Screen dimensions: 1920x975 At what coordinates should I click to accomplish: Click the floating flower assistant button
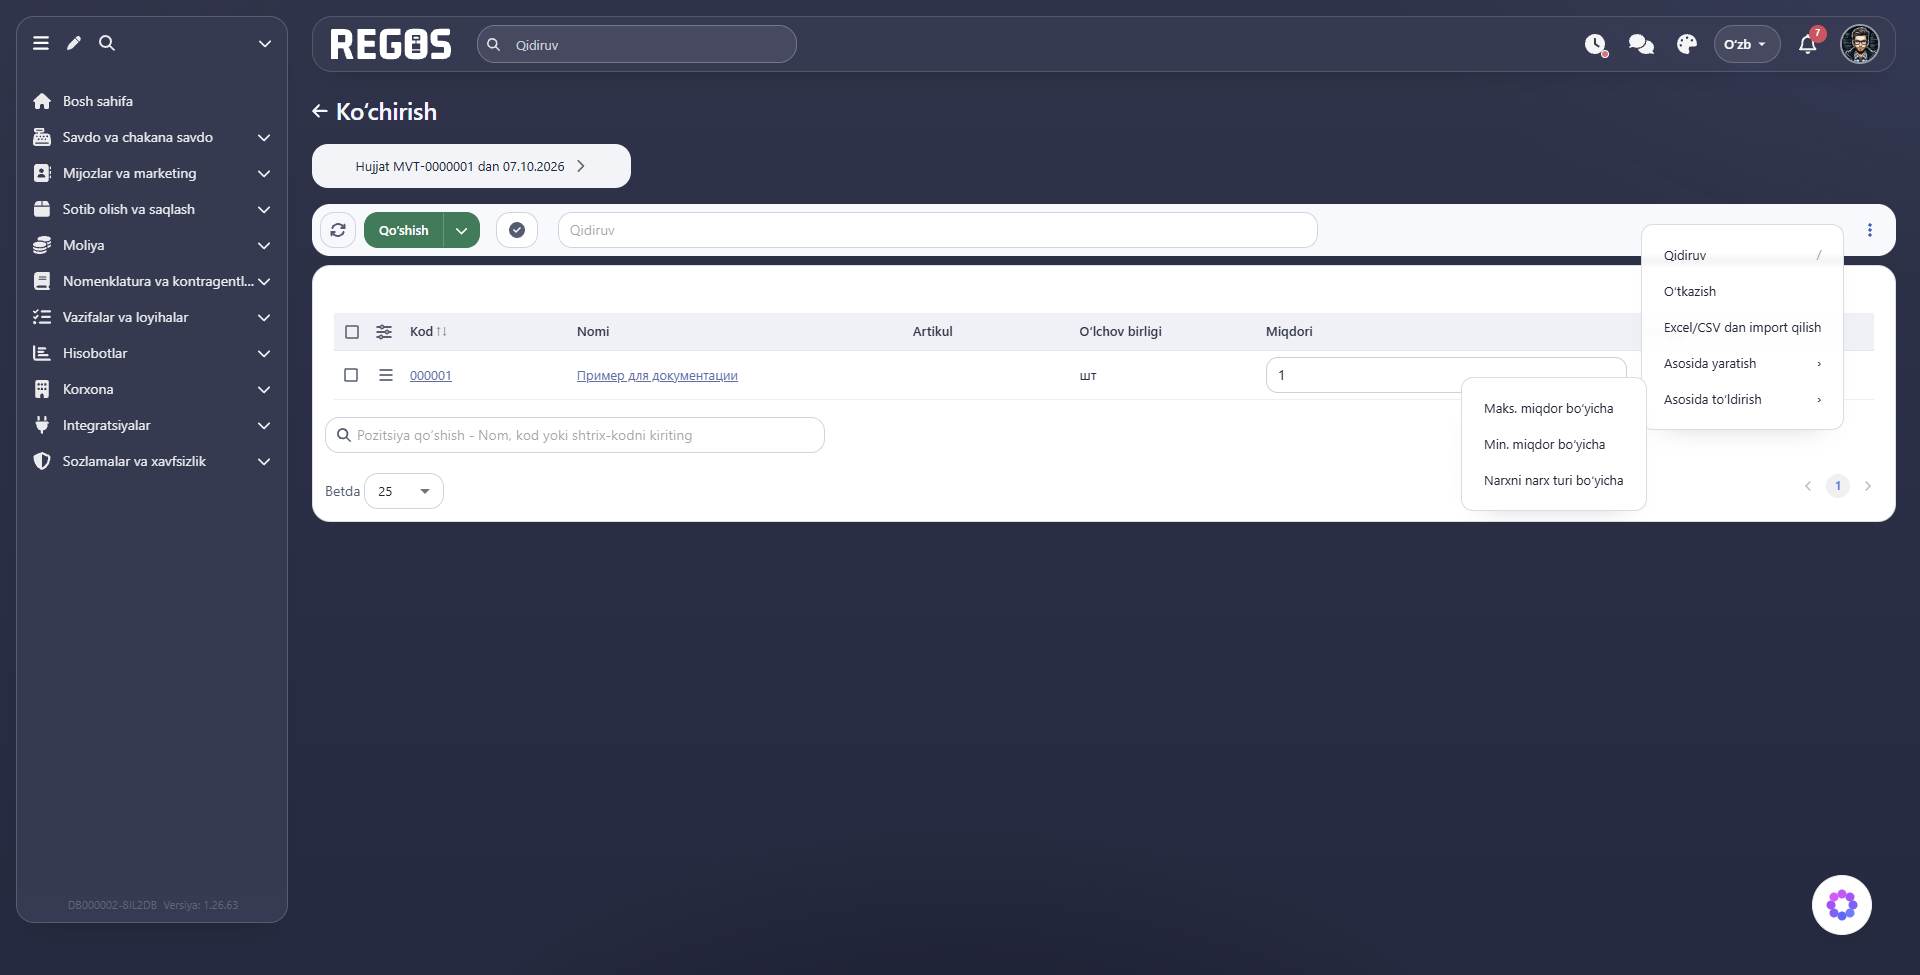(1841, 905)
